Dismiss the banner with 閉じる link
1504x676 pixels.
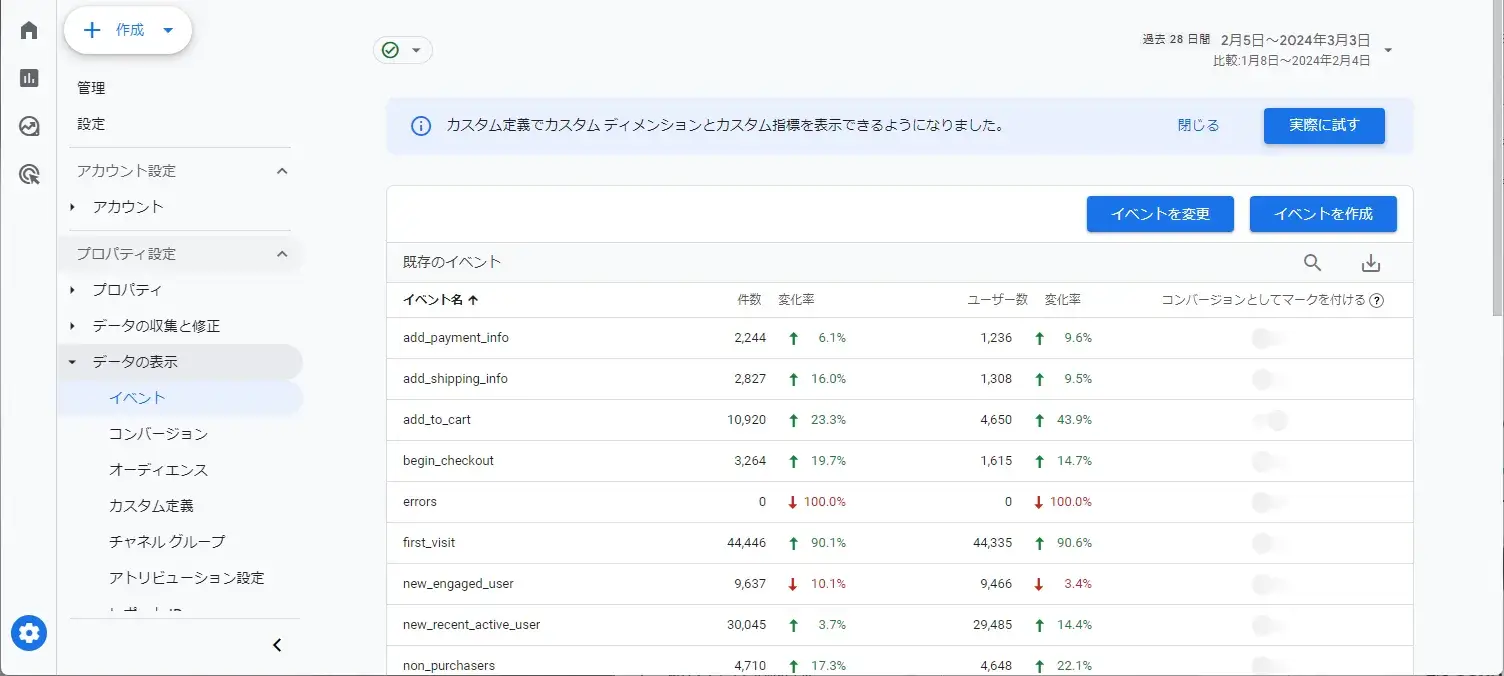pyautogui.click(x=1196, y=125)
